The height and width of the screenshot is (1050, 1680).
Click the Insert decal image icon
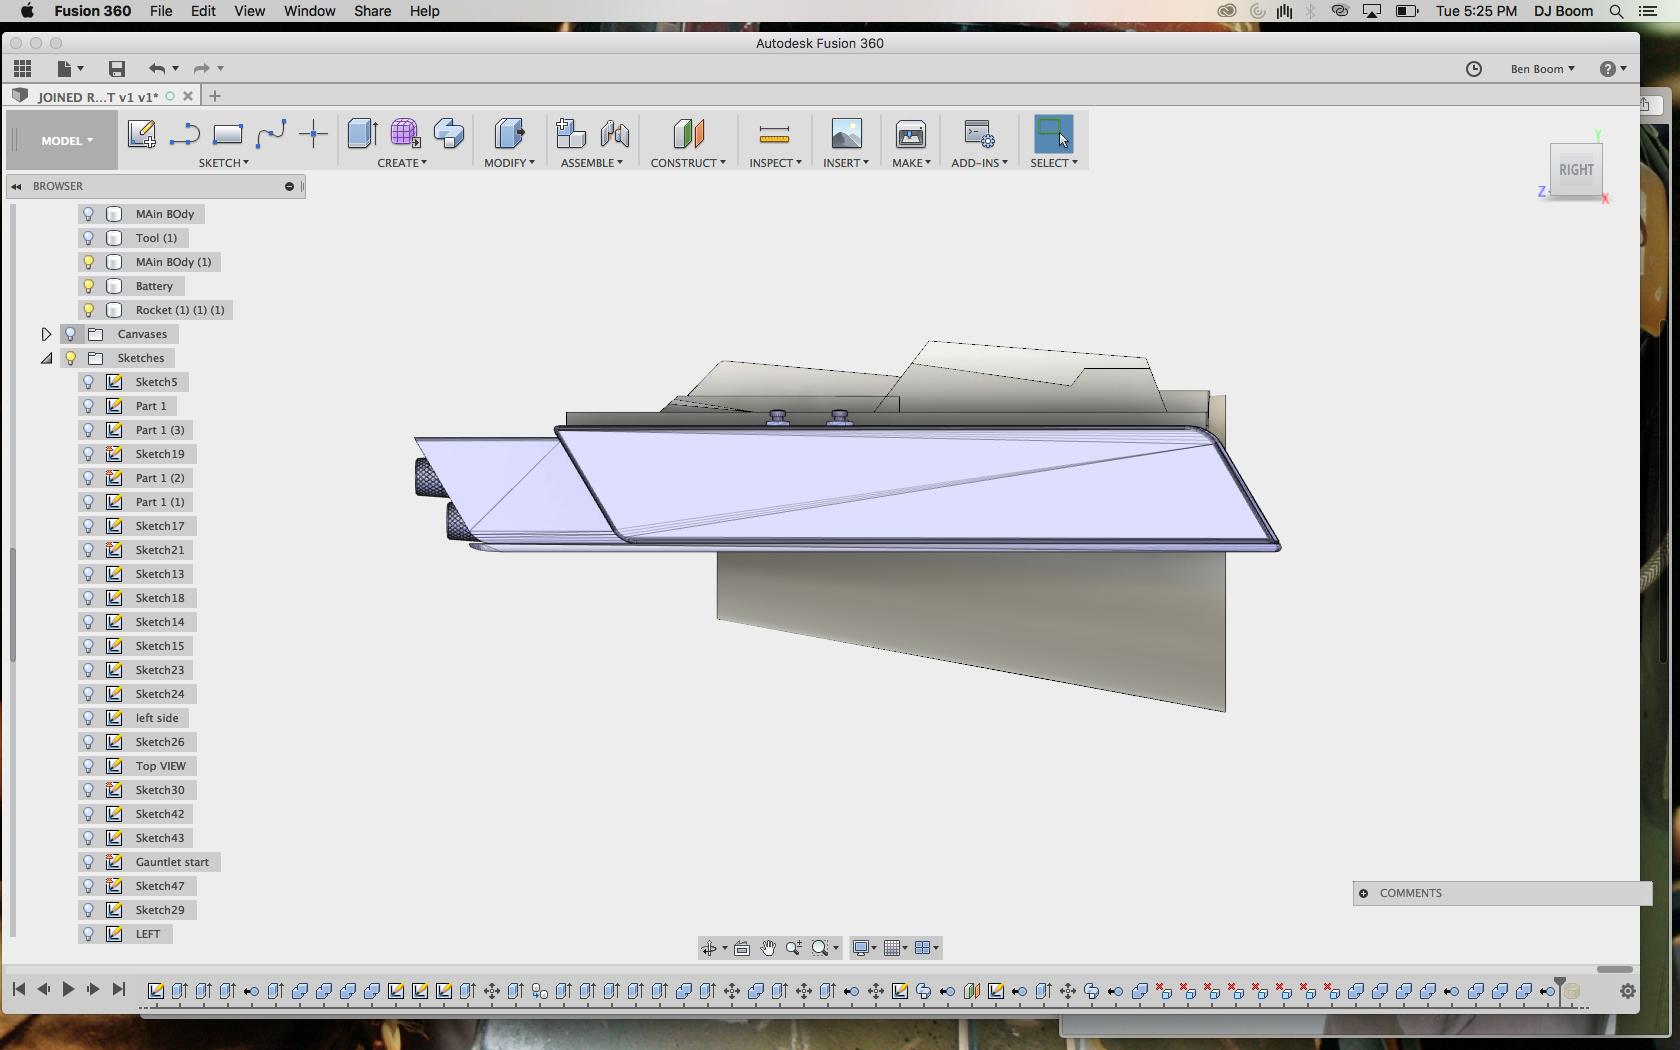coord(846,134)
